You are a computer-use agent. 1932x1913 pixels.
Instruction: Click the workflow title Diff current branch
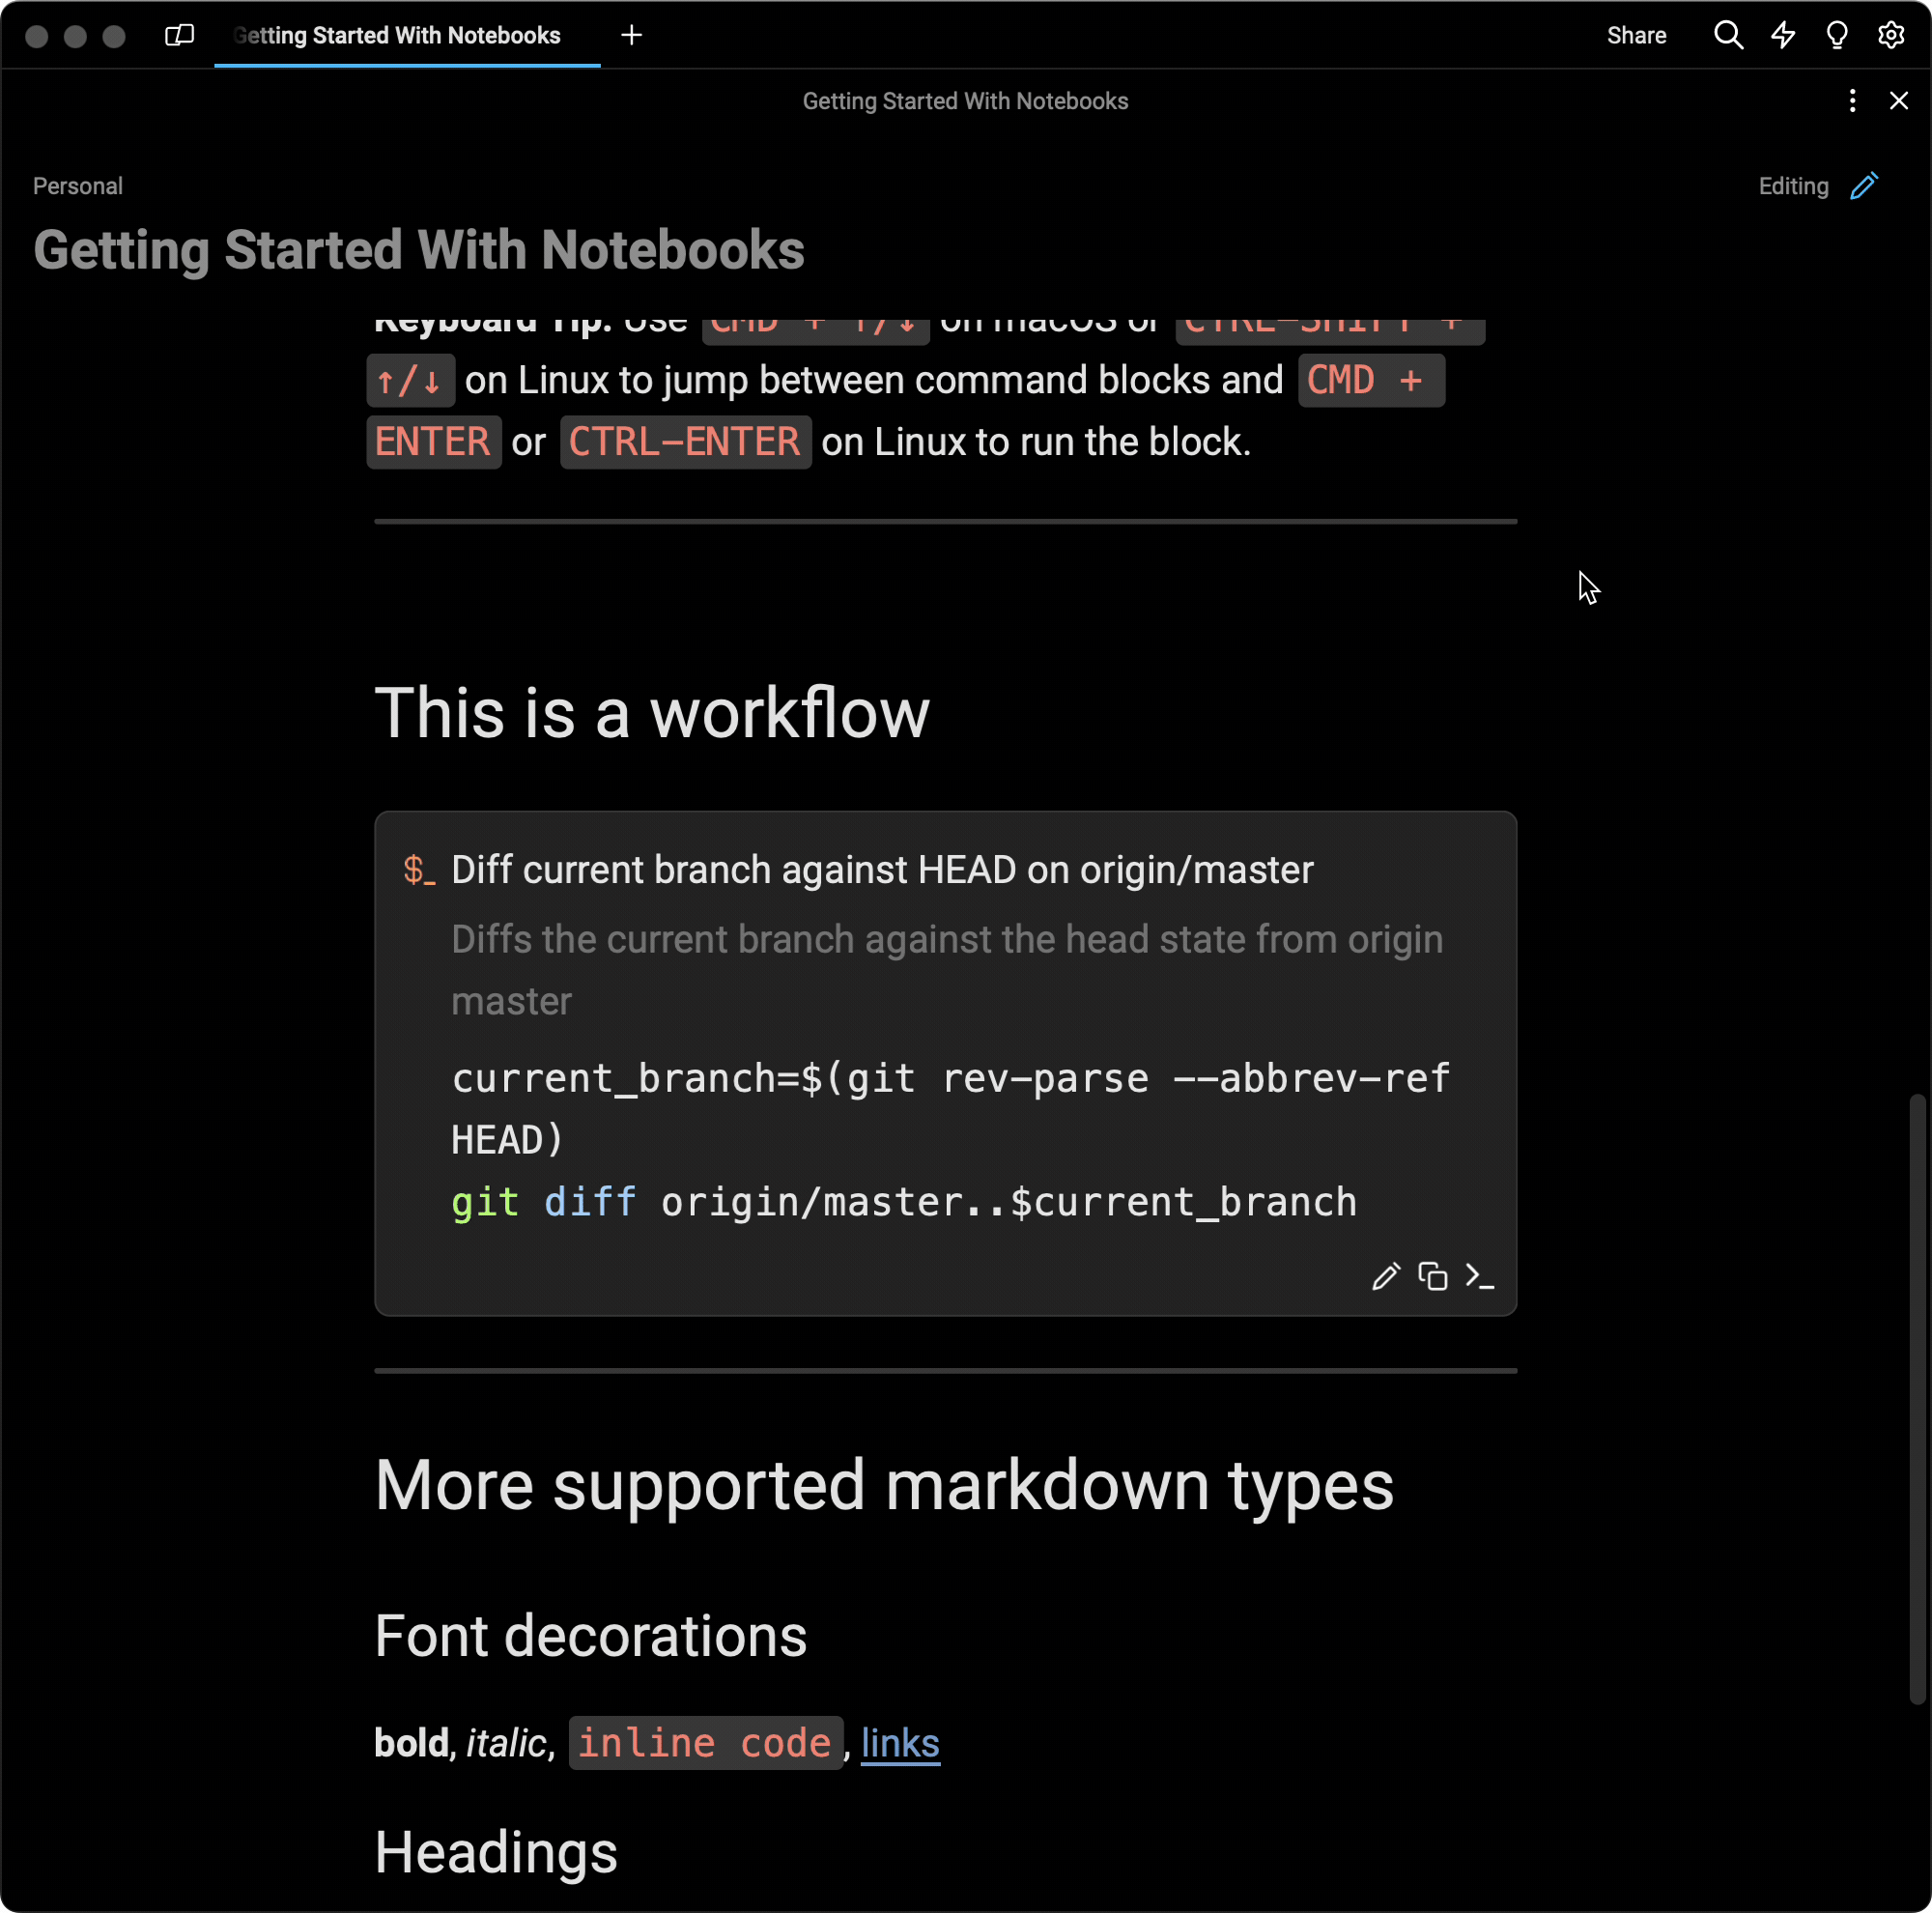pyautogui.click(x=882, y=870)
